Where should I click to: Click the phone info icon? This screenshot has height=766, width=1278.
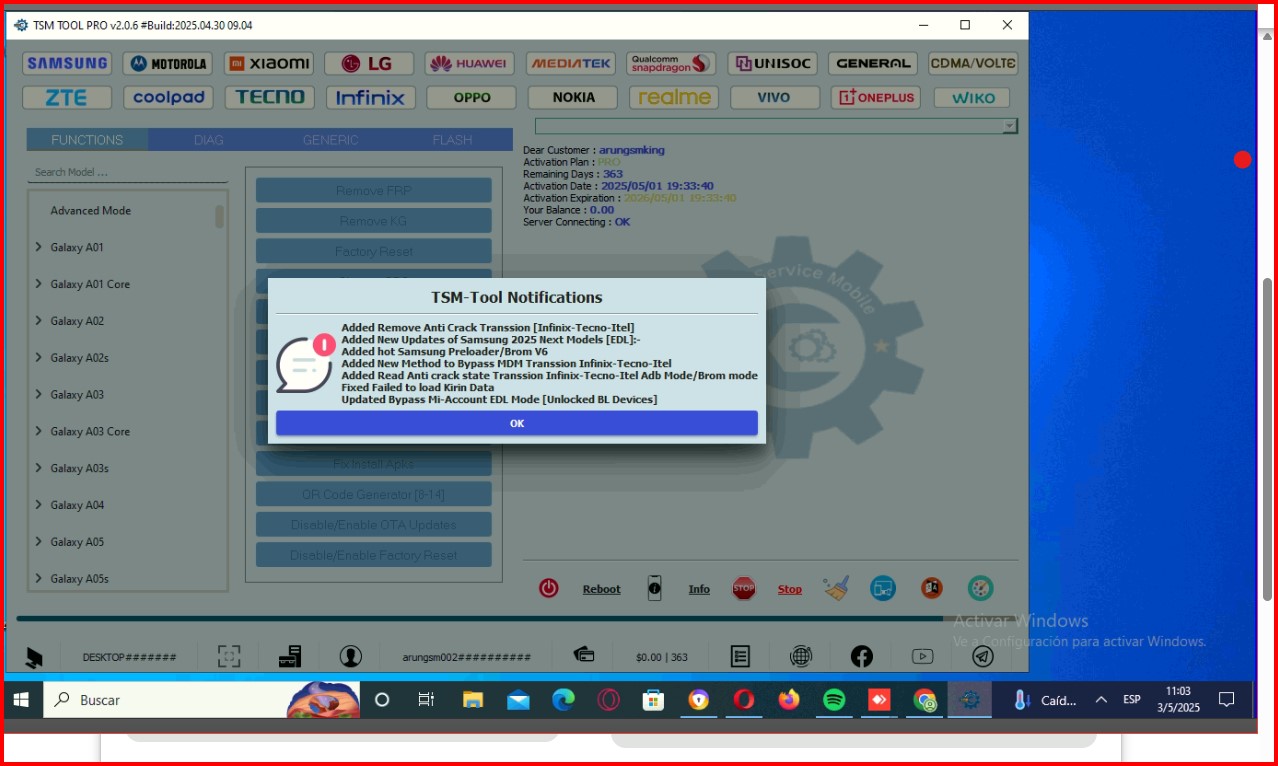(x=654, y=588)
